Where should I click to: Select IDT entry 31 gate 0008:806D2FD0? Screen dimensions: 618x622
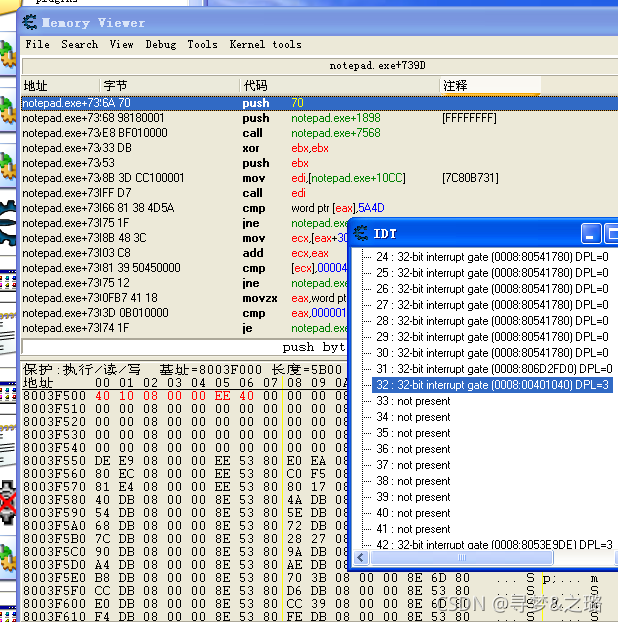click(x=494, y=369)
